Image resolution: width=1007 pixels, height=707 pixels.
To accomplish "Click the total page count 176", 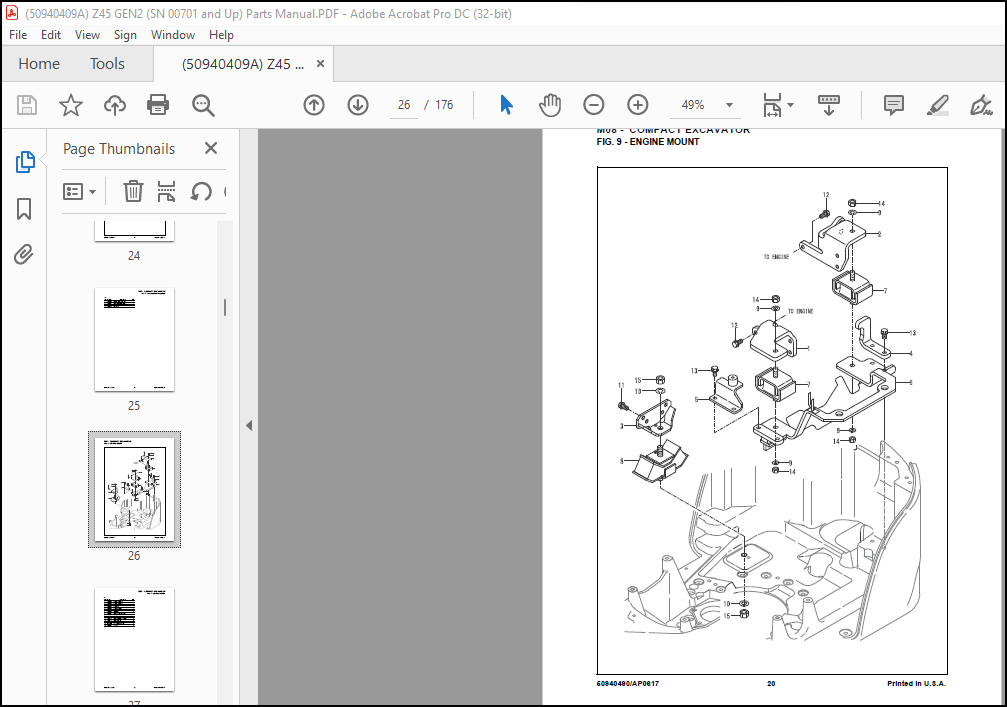I will click(x=444, y=105).
